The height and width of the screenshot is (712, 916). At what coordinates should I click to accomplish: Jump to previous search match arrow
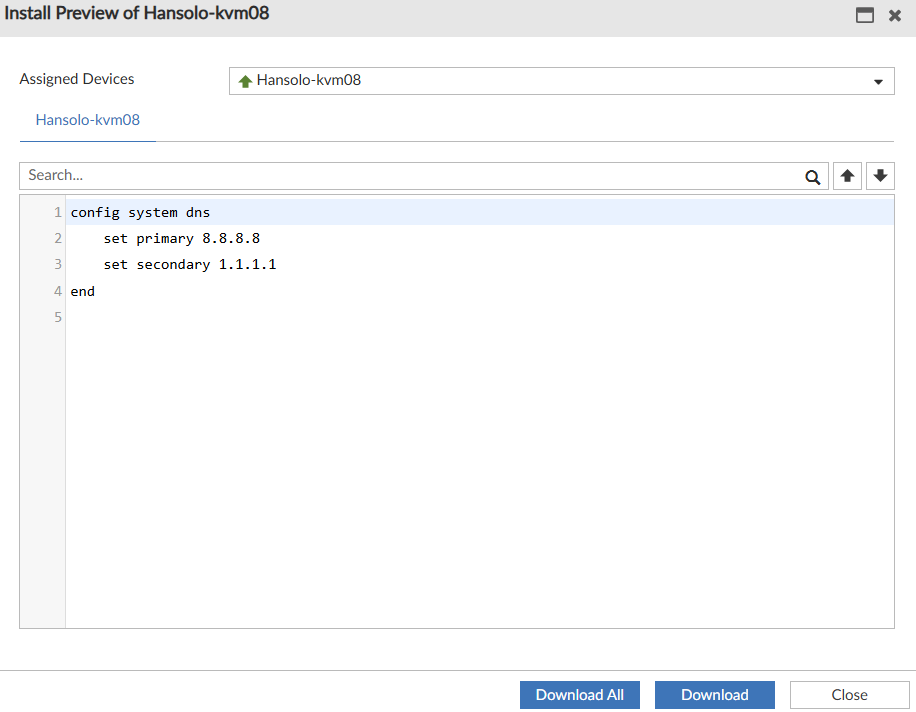click(x=847, y=176)
